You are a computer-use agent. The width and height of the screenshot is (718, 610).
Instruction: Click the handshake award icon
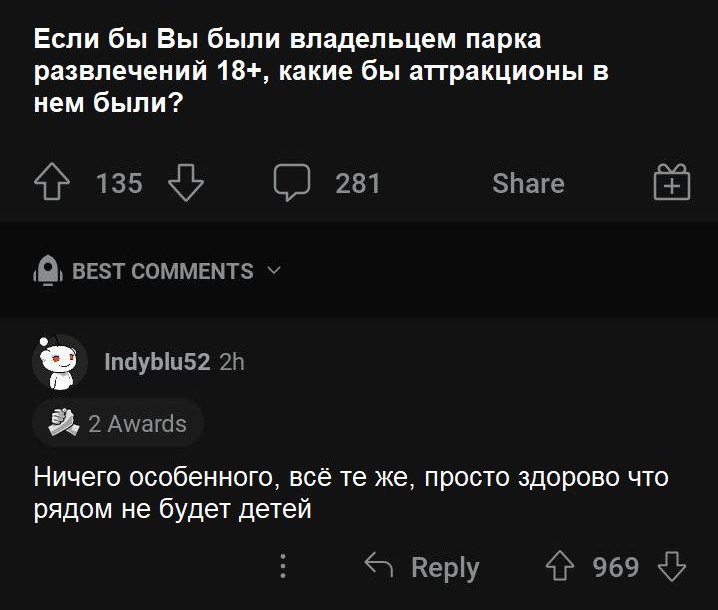coord(63,423)
